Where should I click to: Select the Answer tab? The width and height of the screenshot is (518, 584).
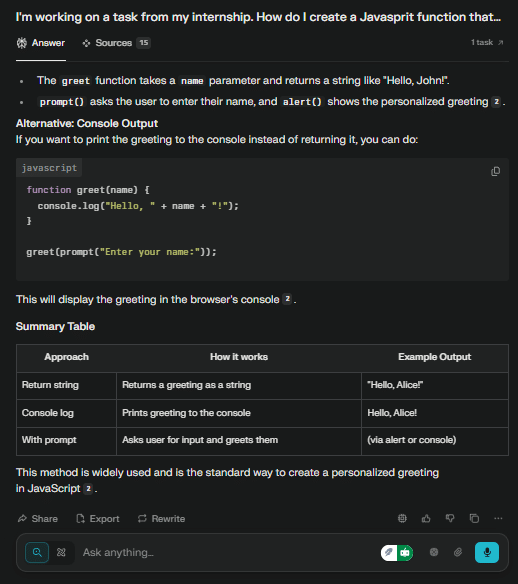tap(41, 43)
